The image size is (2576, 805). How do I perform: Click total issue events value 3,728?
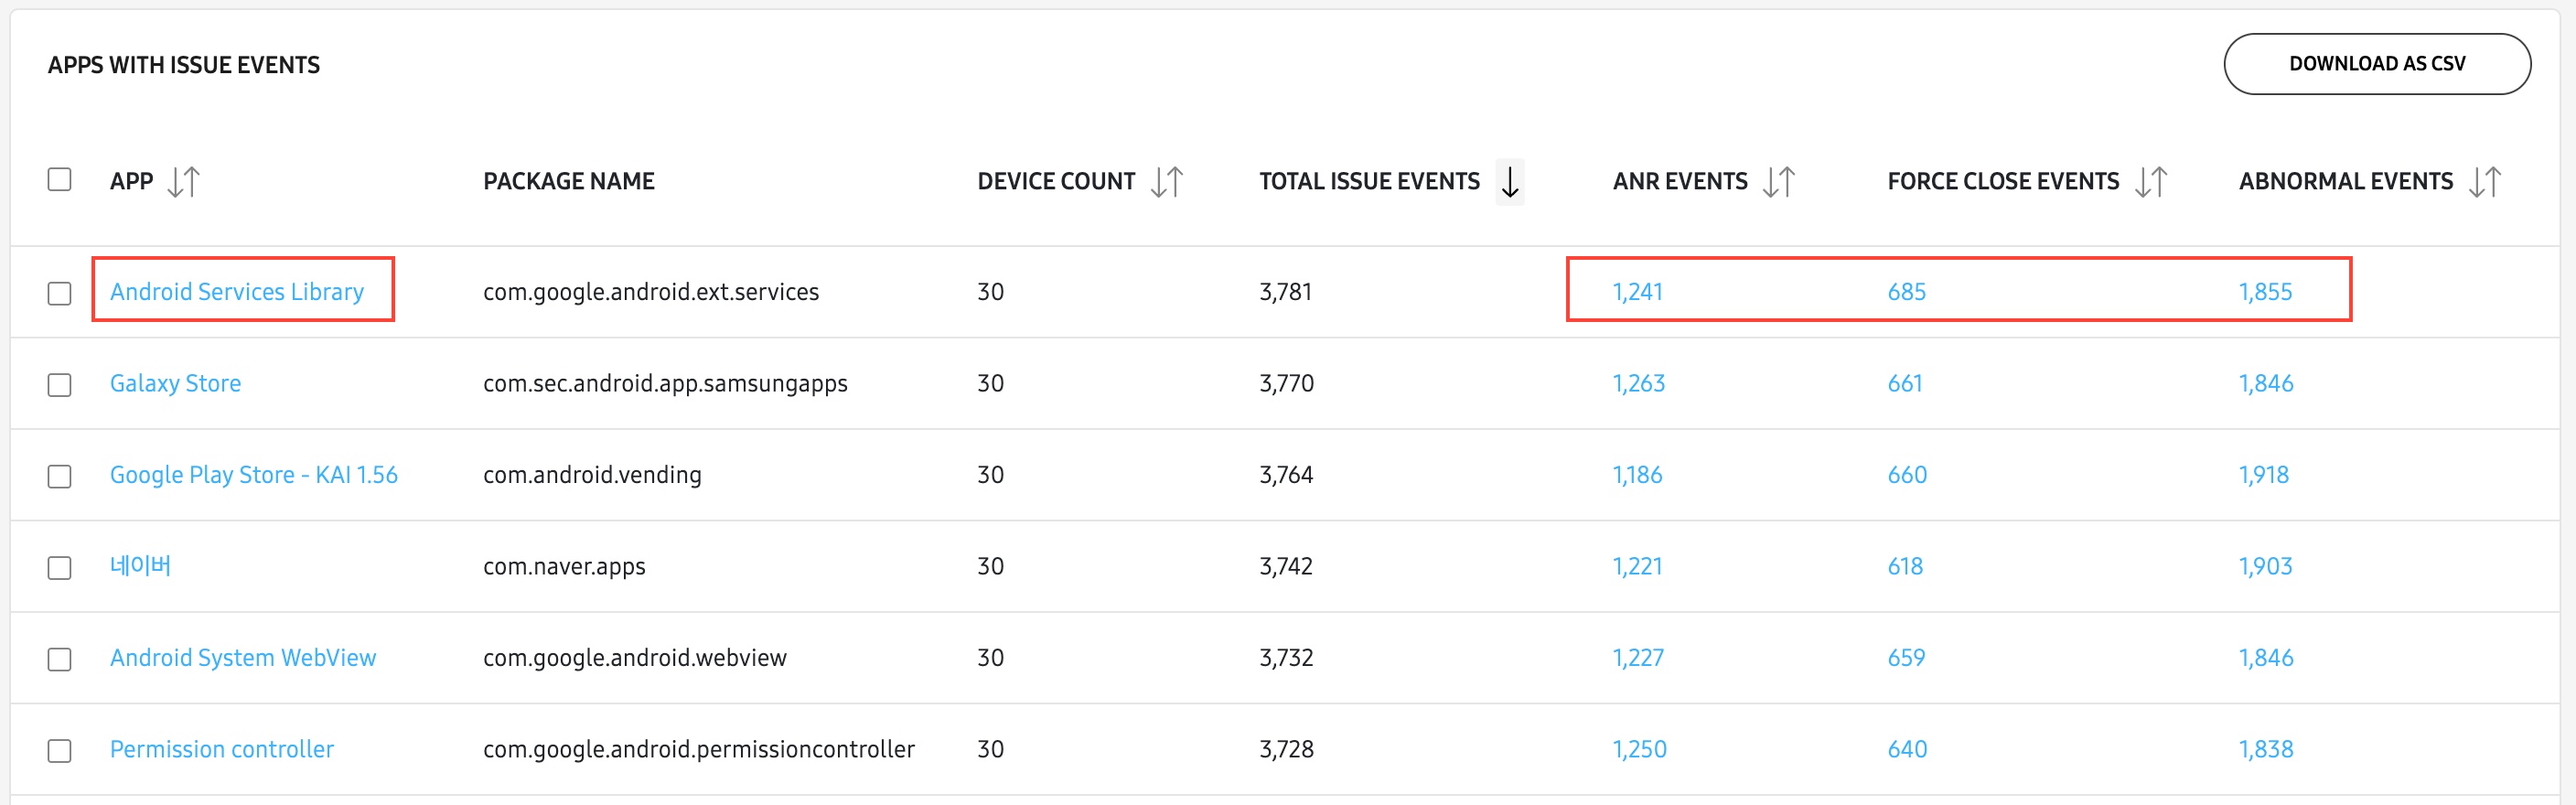1286,749
